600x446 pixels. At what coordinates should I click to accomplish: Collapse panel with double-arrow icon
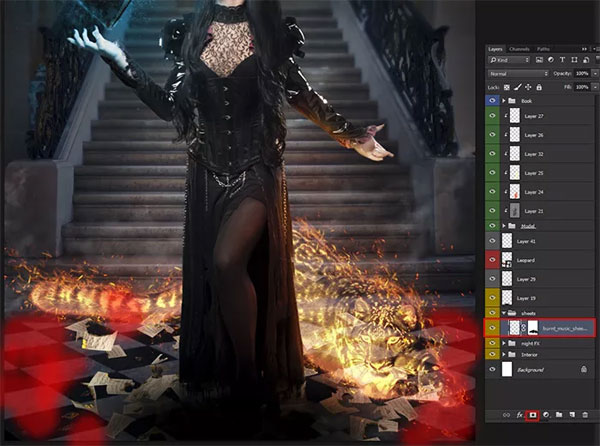point(584,49)
